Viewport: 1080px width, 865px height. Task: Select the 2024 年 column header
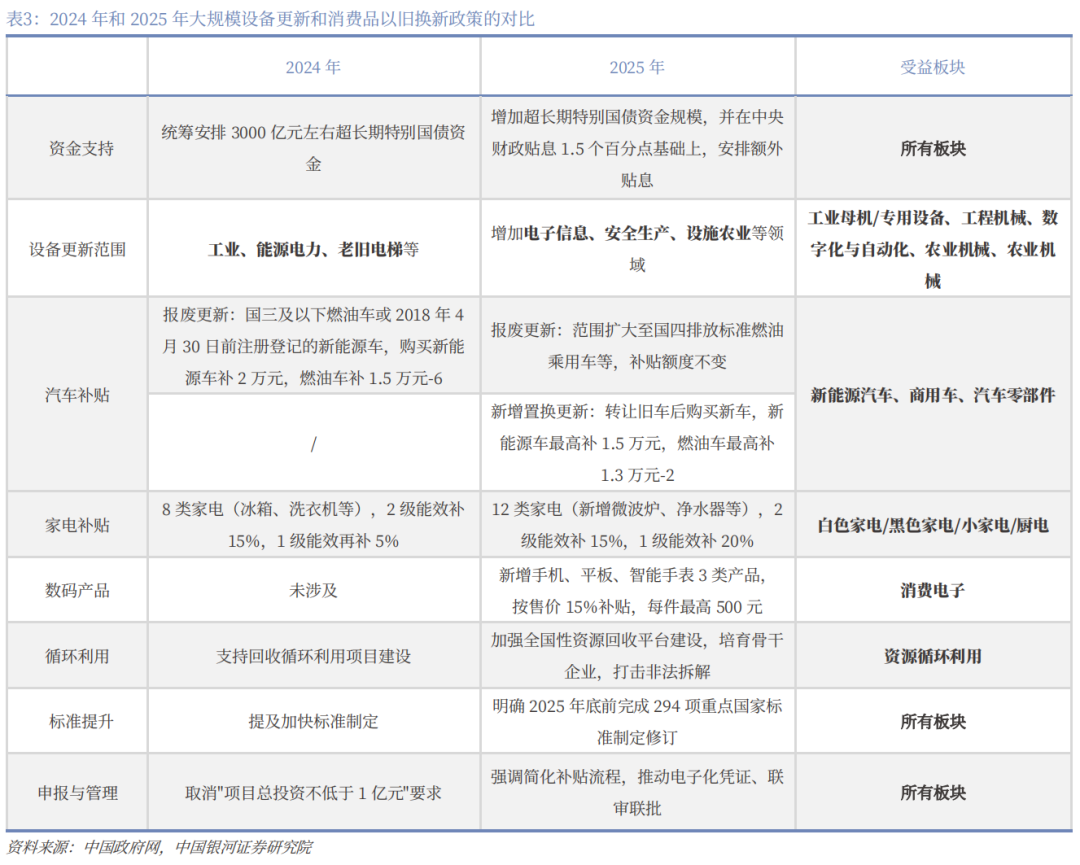click(x=313, y=68)
